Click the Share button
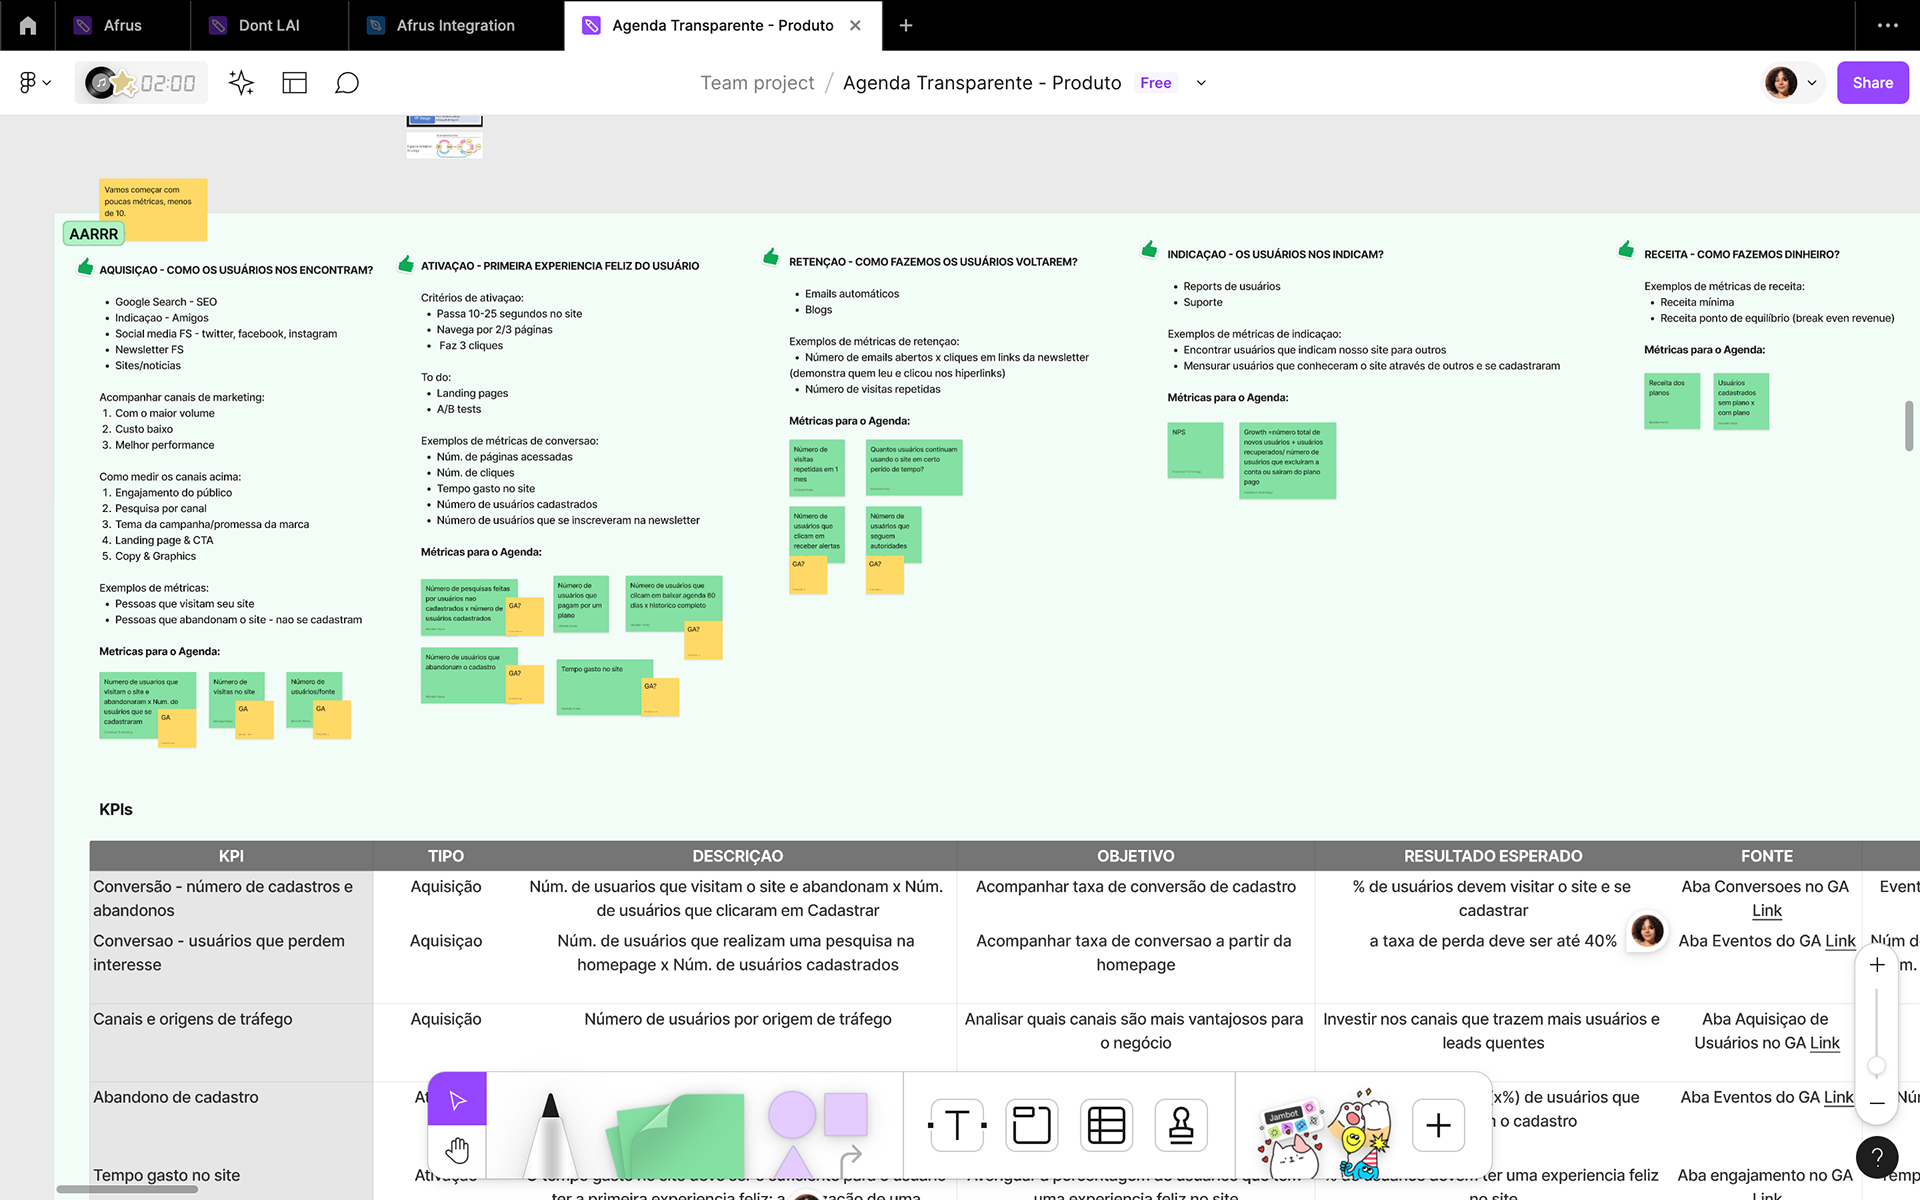The image size is (1920, 1200). pos(1872,83)
